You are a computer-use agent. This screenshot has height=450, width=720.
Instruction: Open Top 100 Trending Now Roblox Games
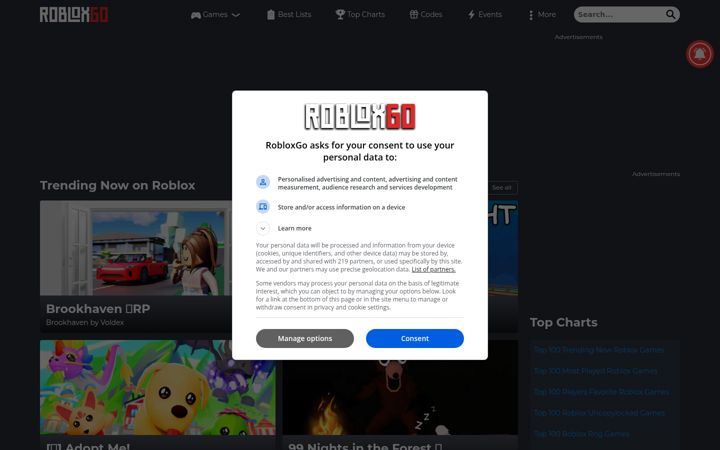[599, 350]
